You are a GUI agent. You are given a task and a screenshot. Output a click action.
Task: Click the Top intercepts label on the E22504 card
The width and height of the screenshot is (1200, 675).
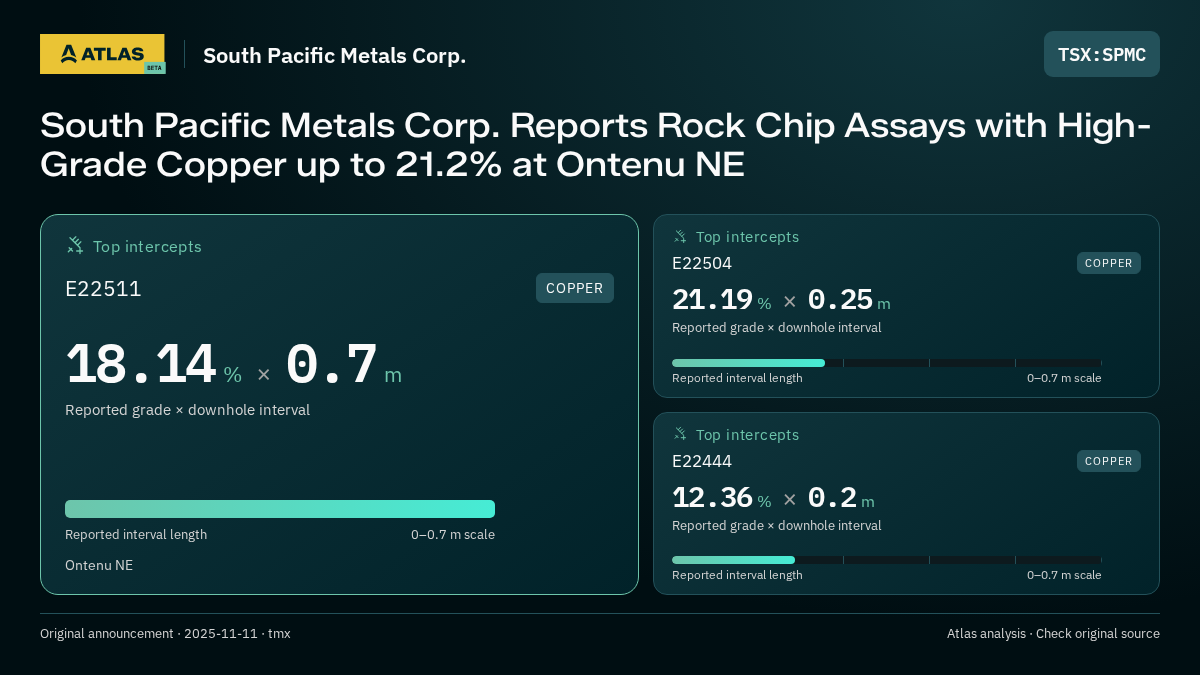747,237
